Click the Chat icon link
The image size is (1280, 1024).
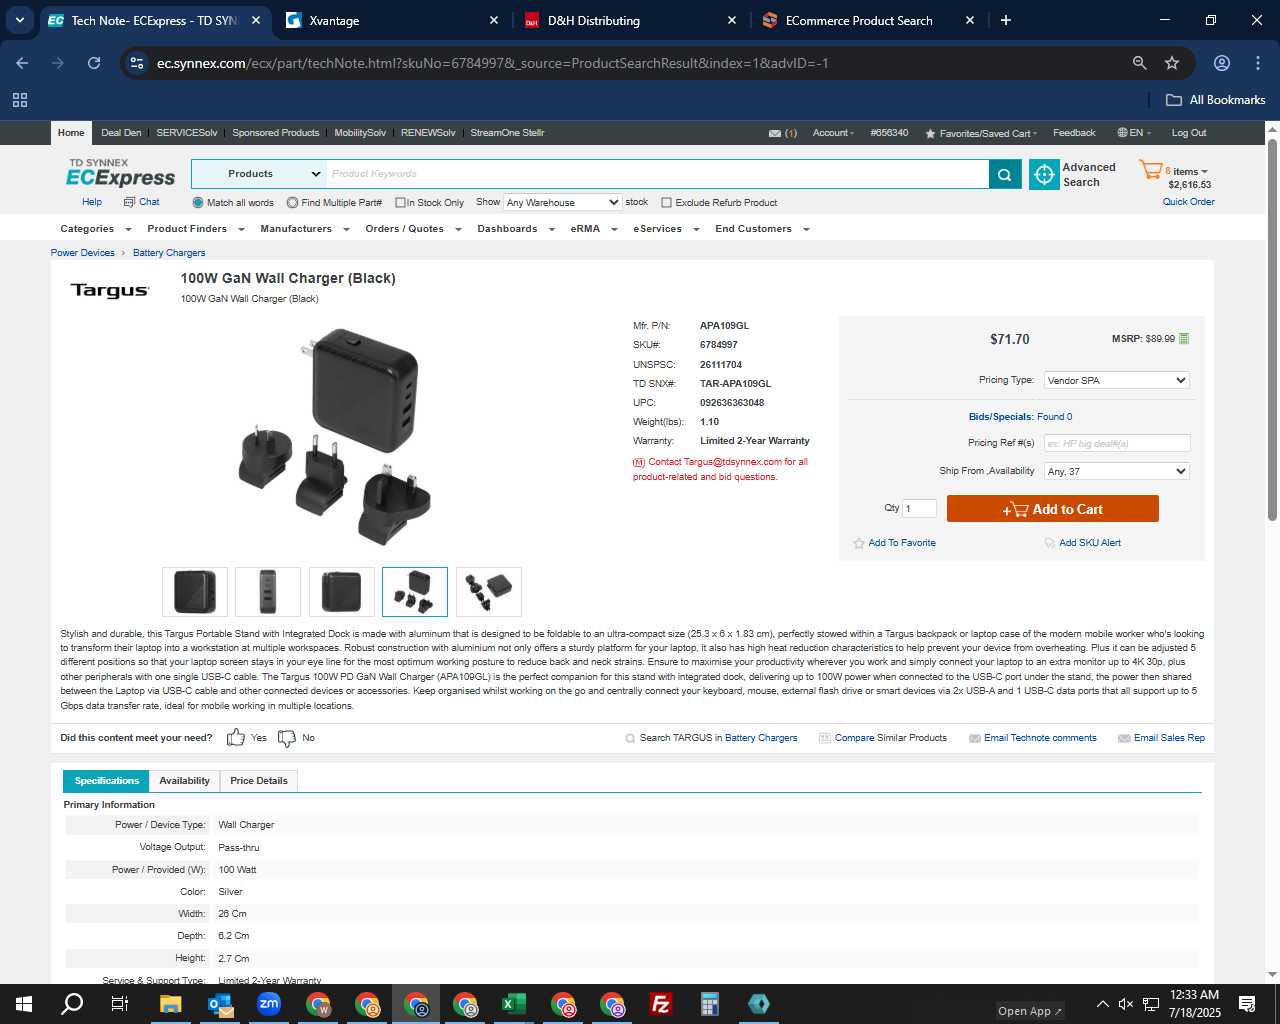click(x=141, y=202)
